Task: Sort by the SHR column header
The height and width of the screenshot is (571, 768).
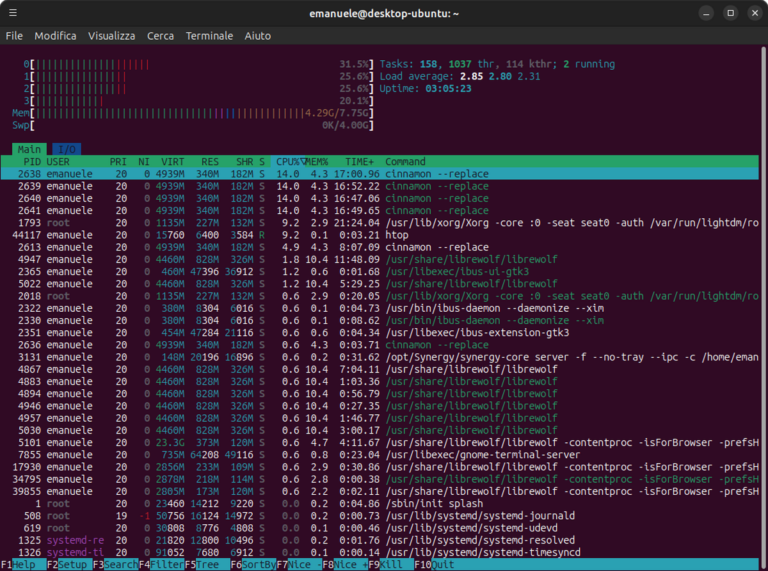Action: pos(244,162)
